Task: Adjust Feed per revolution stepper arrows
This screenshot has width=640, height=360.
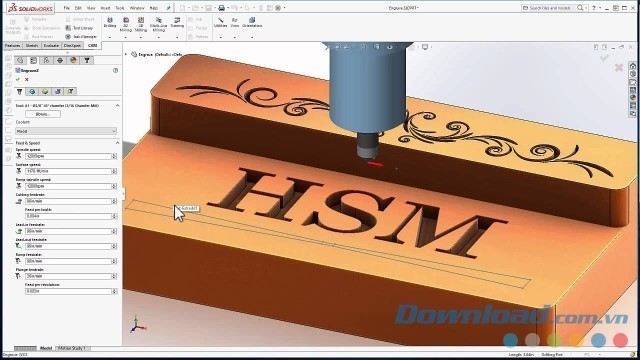Action: [x=114, y=291]
